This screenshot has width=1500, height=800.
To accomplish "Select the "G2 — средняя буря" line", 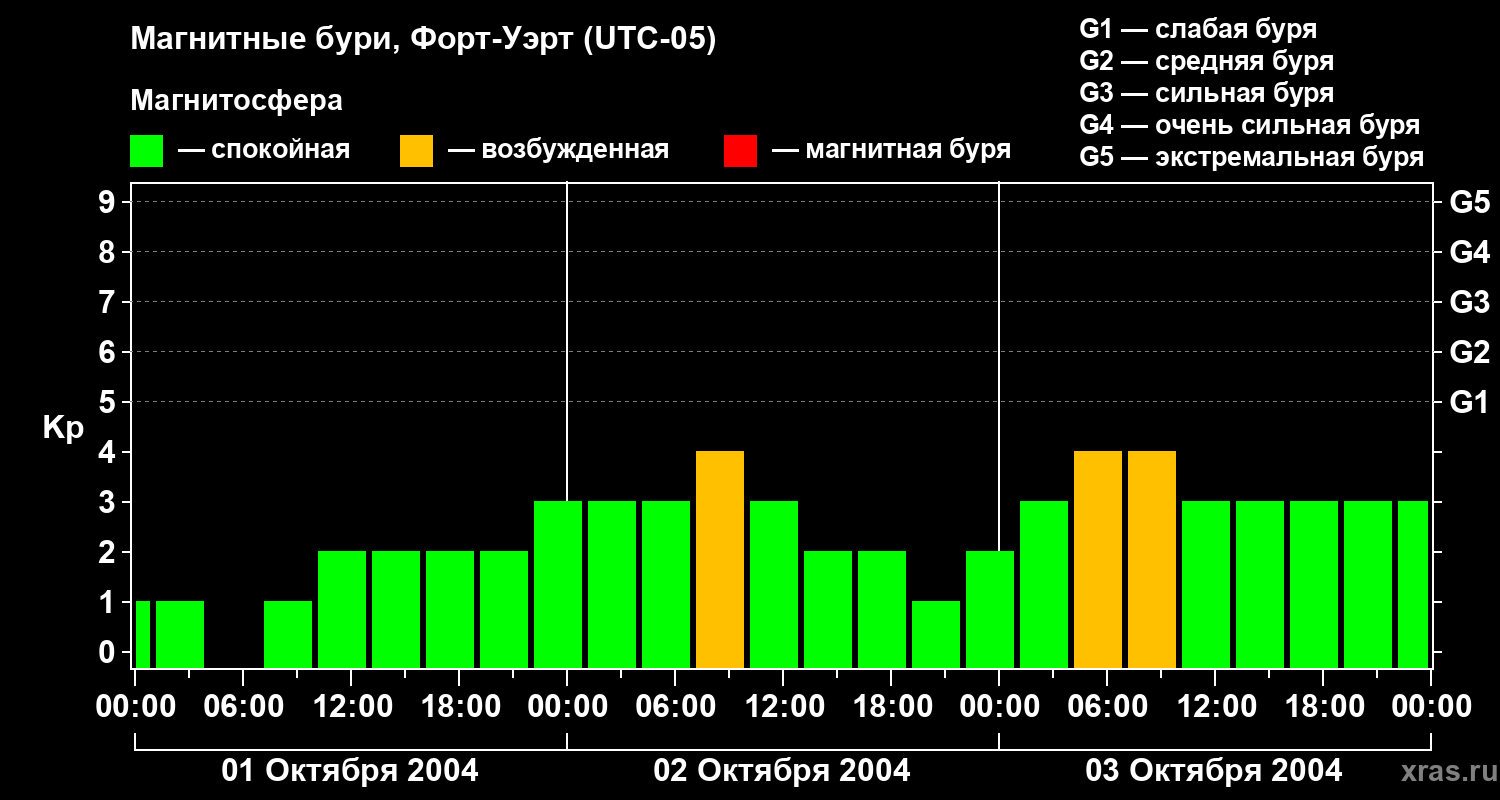I will [x=1206, y=61].
